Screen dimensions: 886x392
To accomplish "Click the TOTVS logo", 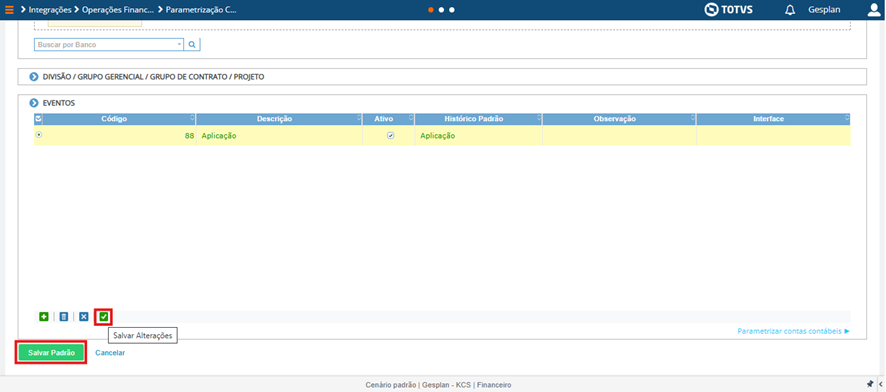I will coord(728,10).
